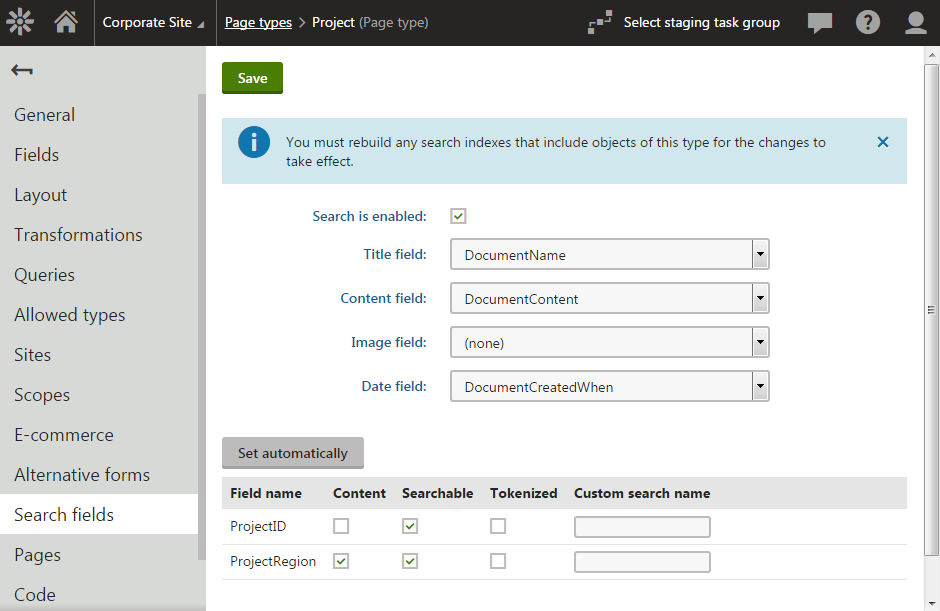Open the Alternative forms section
This screenshot has height=611, width=940.
83,474
